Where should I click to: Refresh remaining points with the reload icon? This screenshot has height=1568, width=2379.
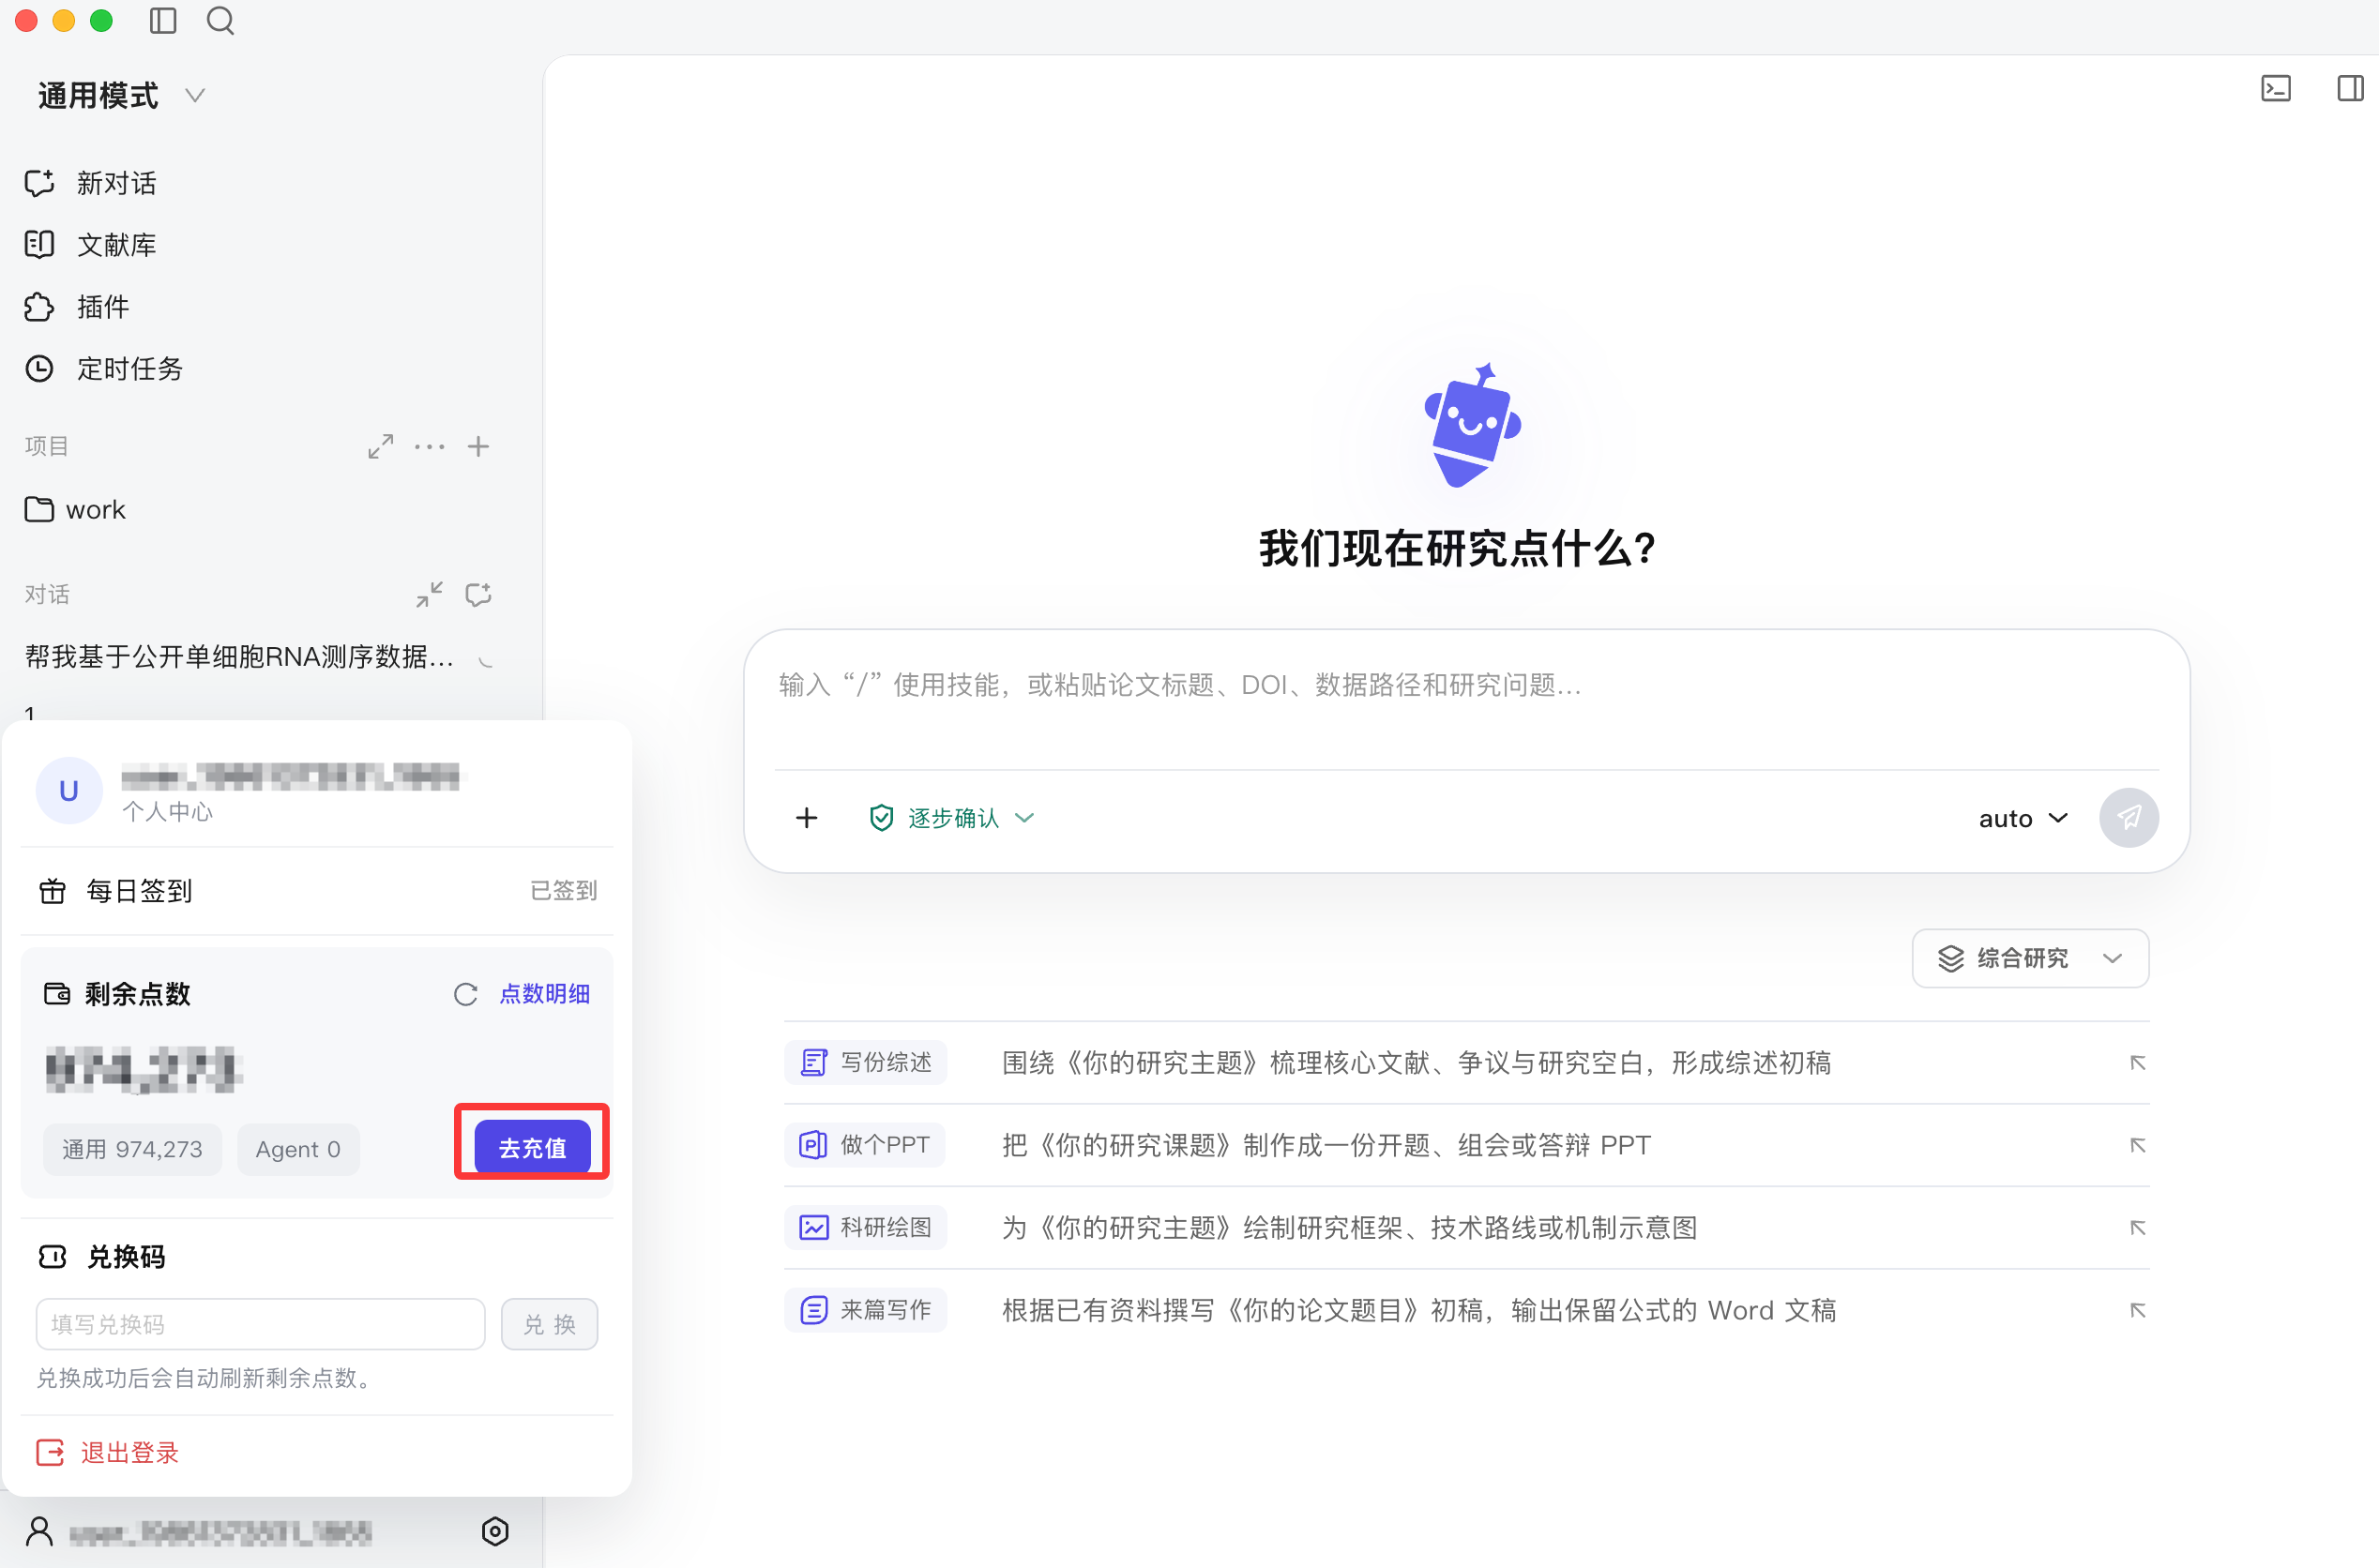[465, 994]
